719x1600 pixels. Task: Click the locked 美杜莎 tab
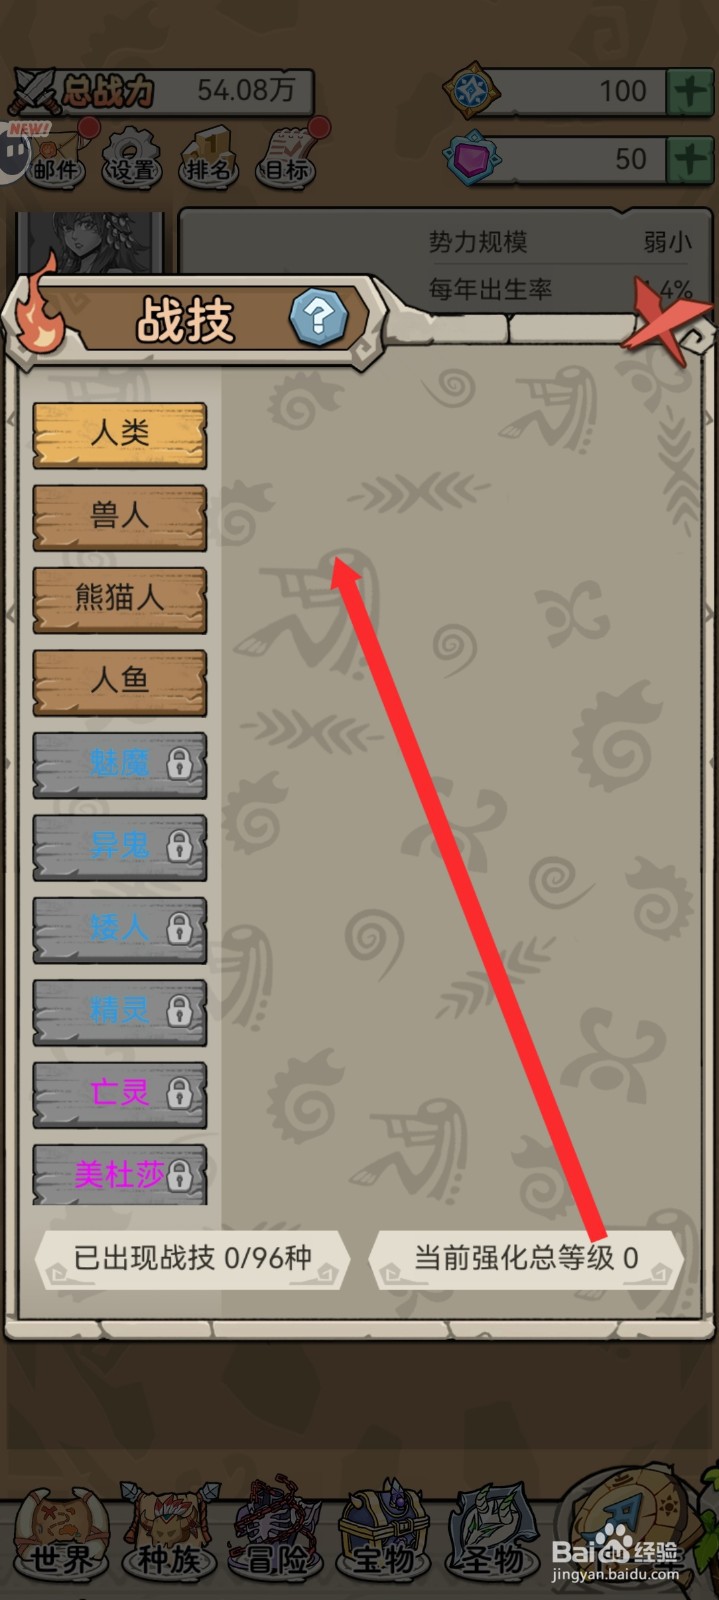pyautogui.click(x=120, y=1174)
